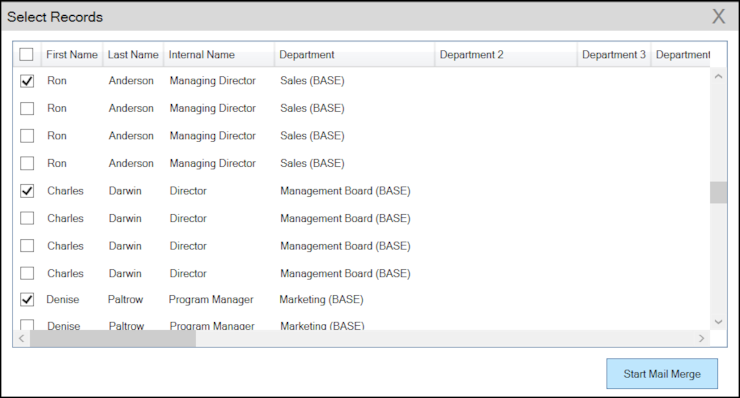Viewport: 740px width, 398px height.
Task: Select 'Director' in the checked Charles Darwin row
Action: tap(188, 191)
